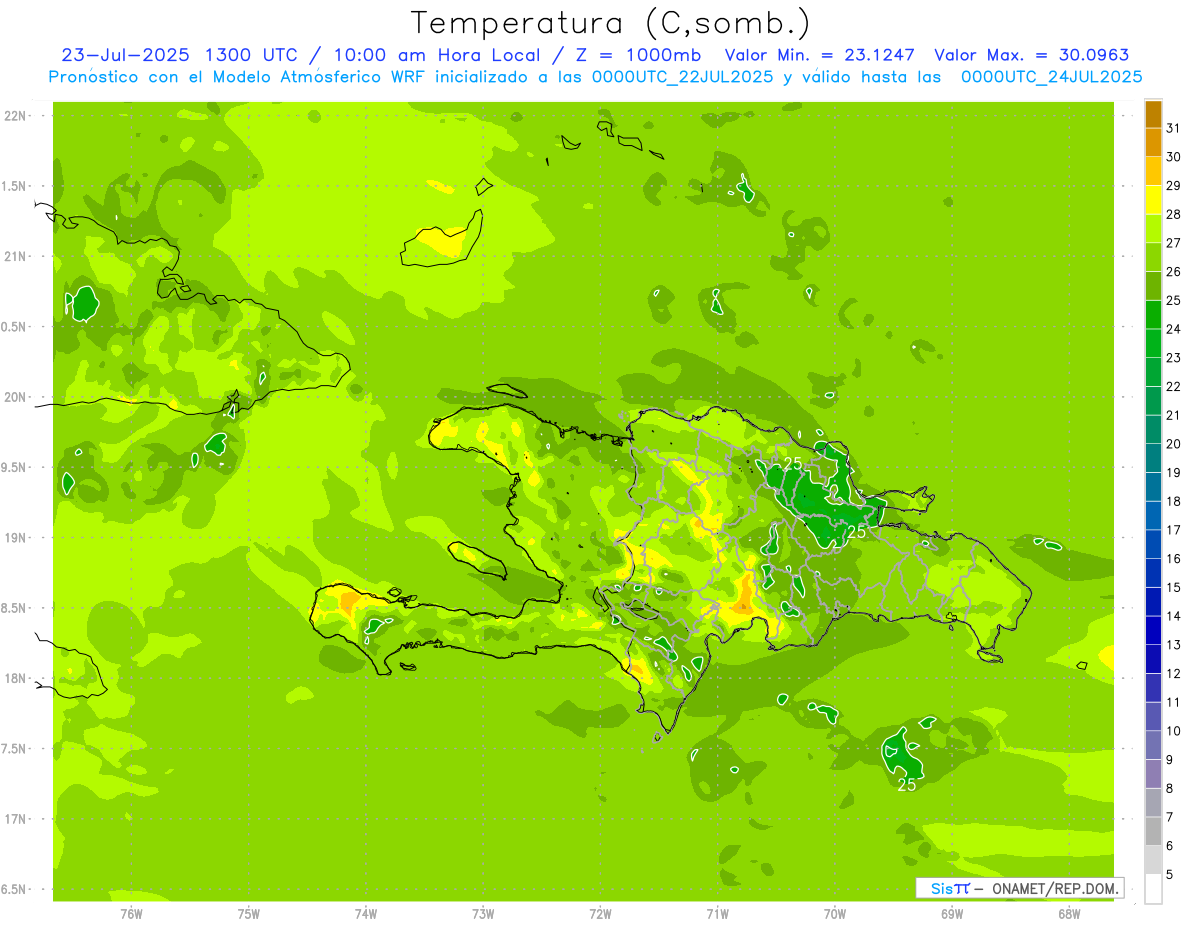This screenshot has height=927, width=1200.
Task: Click the title "Temperatura (C,somb.)"
Action: pyautogui.click(x=611, y=23)
